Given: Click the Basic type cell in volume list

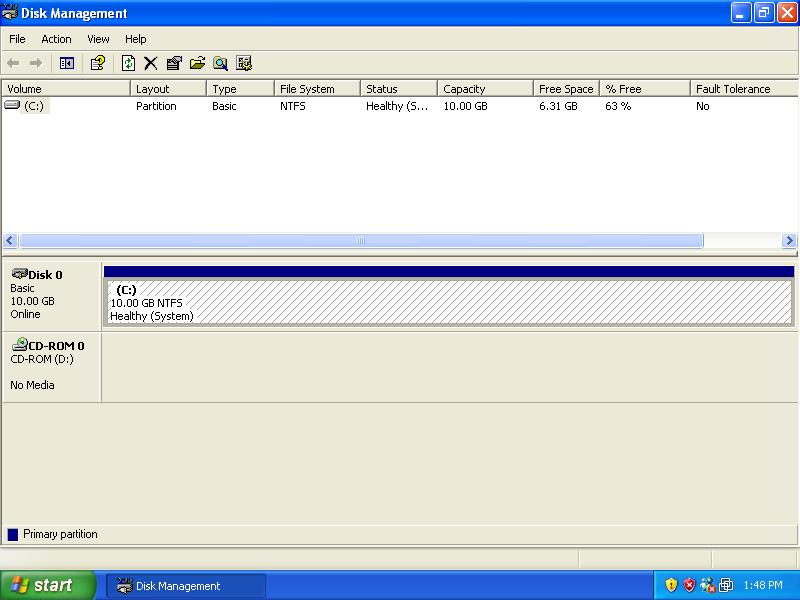Looking at the screenshot, I should tap(224, 106).
